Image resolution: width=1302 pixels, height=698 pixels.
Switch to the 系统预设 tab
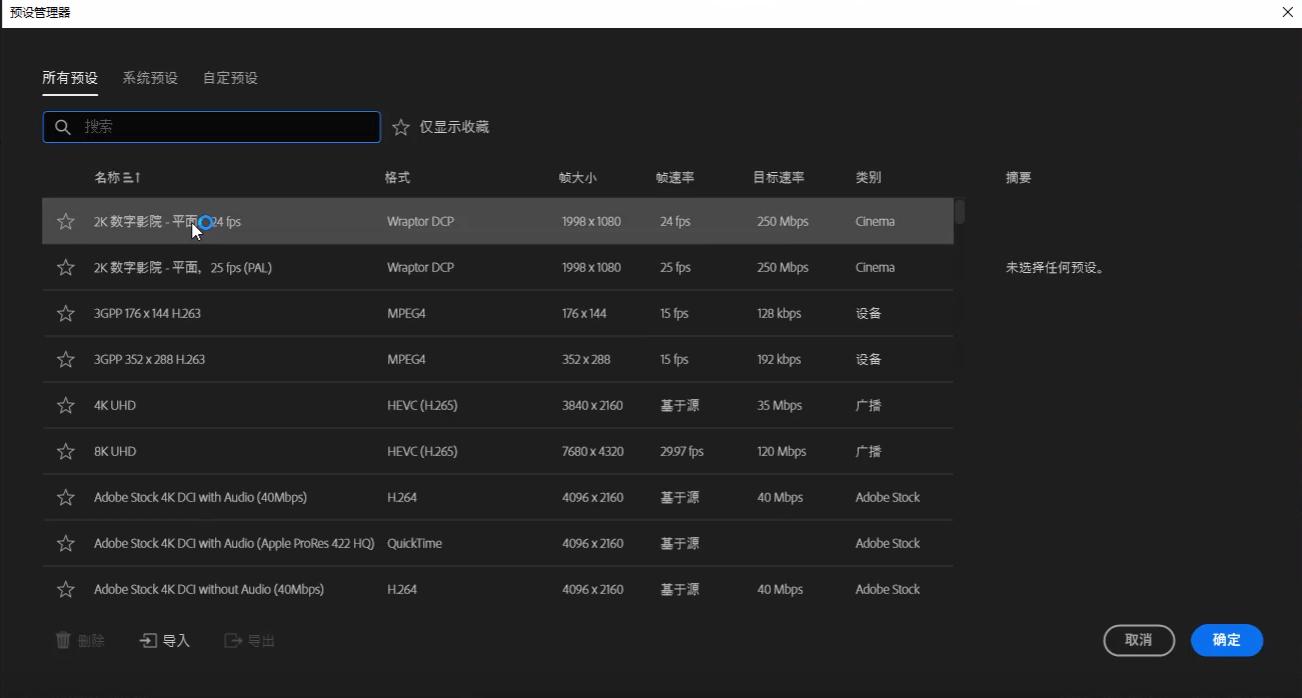click(x=150, y=77)
